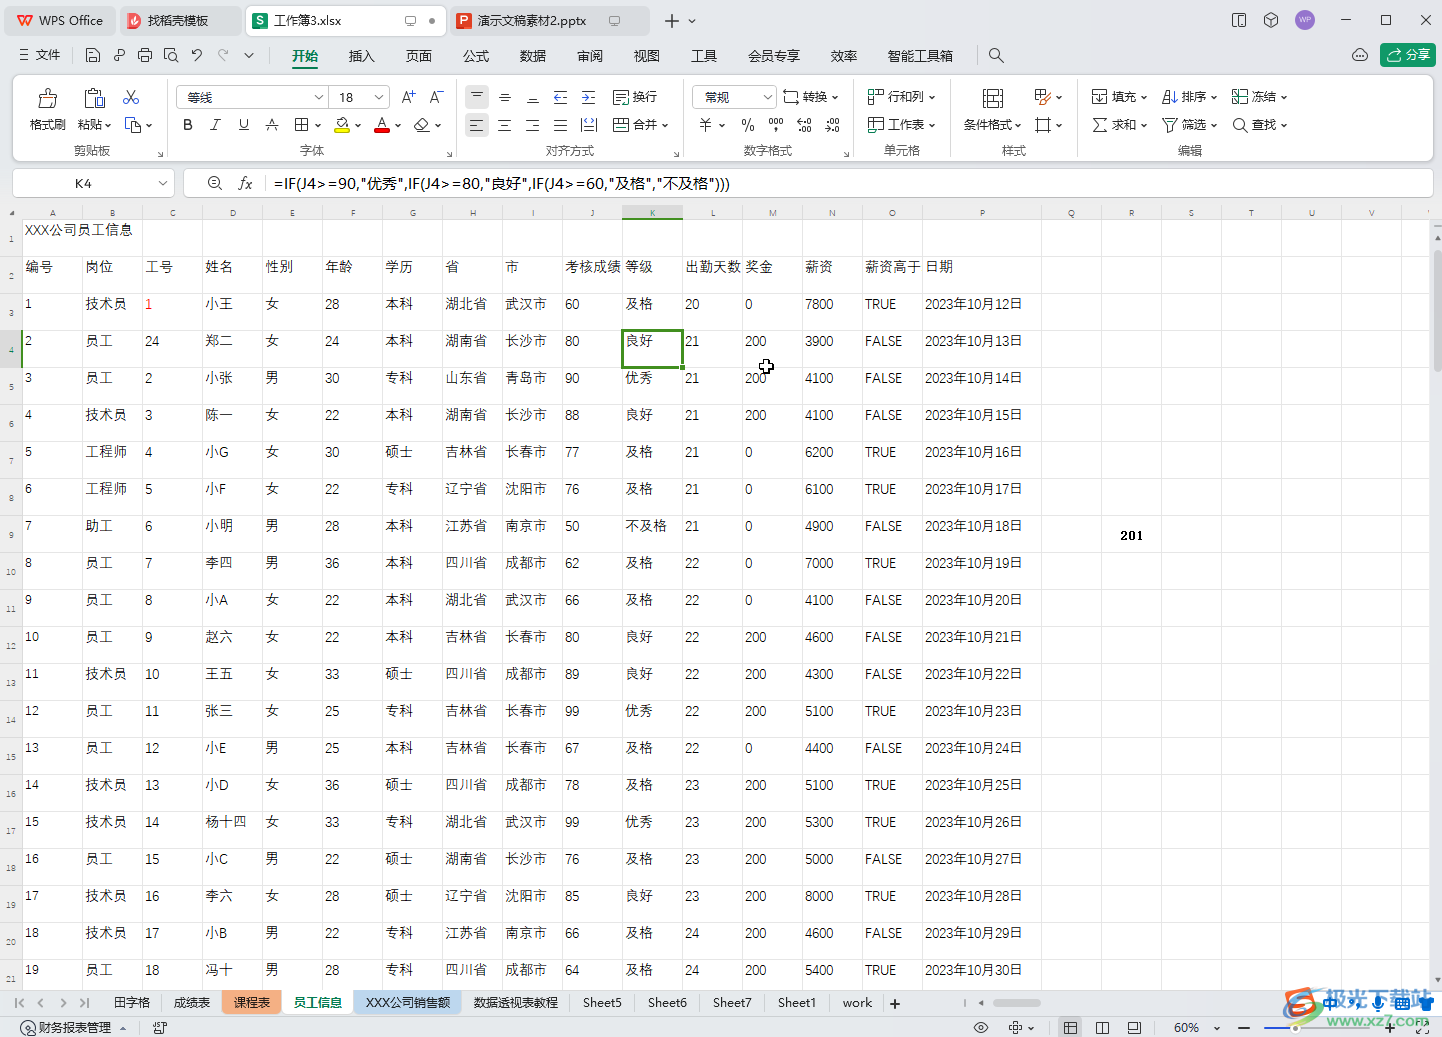The image size is (1442, 1037).
Task: Add a new sheet with plus icon
Action: [x=895, y=1003]
